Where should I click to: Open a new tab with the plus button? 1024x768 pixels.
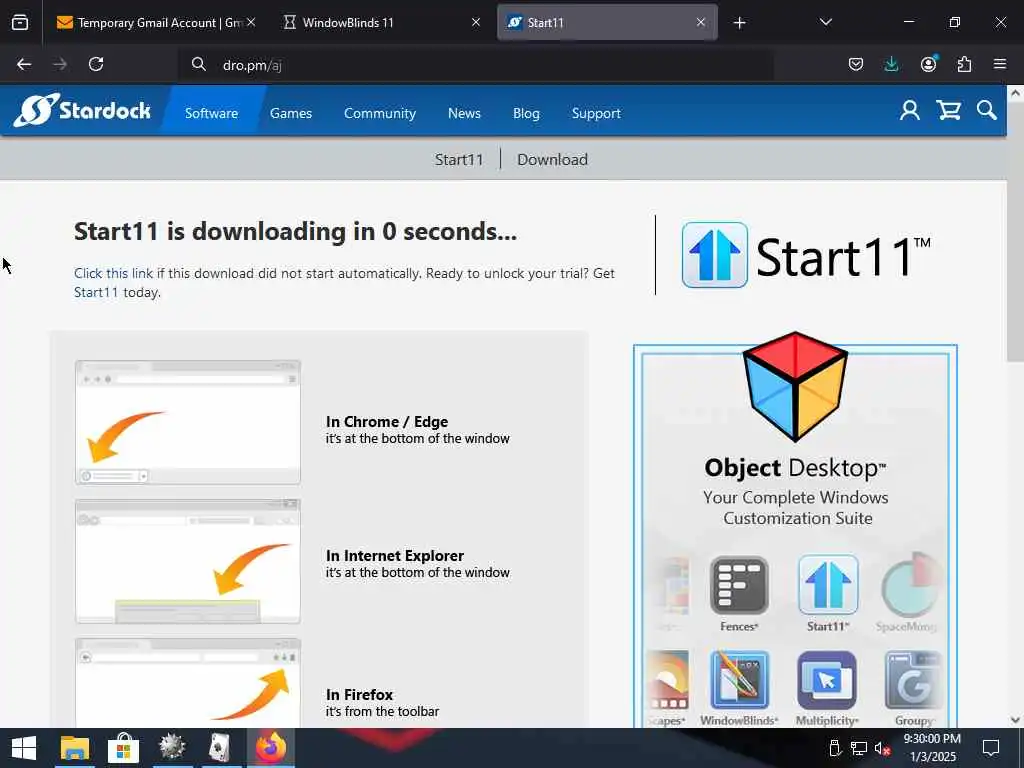pos(739,23)
